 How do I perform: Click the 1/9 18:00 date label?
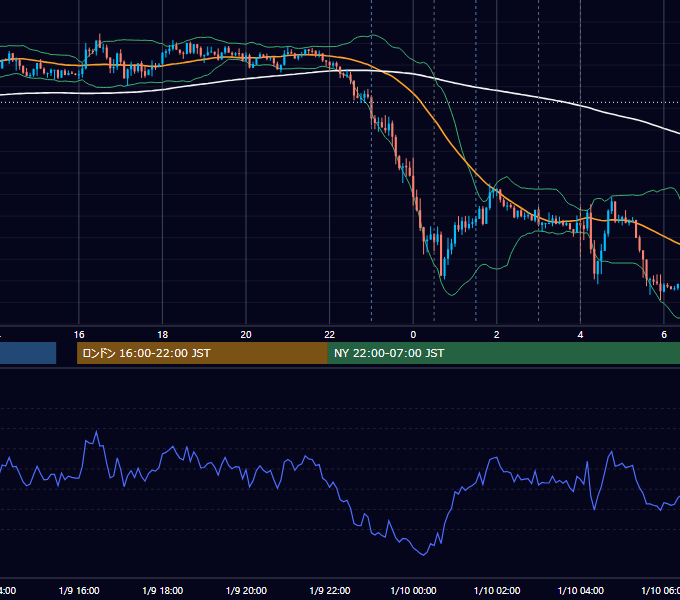(x=163, y=590)
